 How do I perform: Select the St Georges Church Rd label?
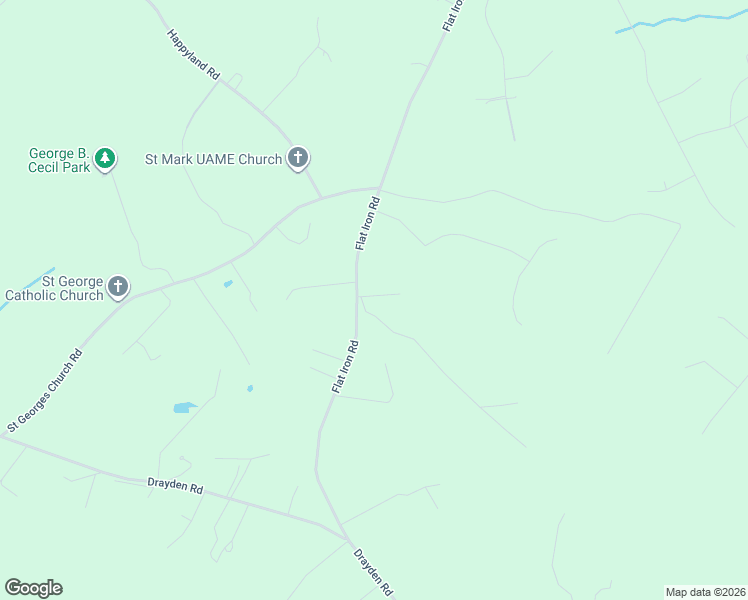click(x=45, y=391)
